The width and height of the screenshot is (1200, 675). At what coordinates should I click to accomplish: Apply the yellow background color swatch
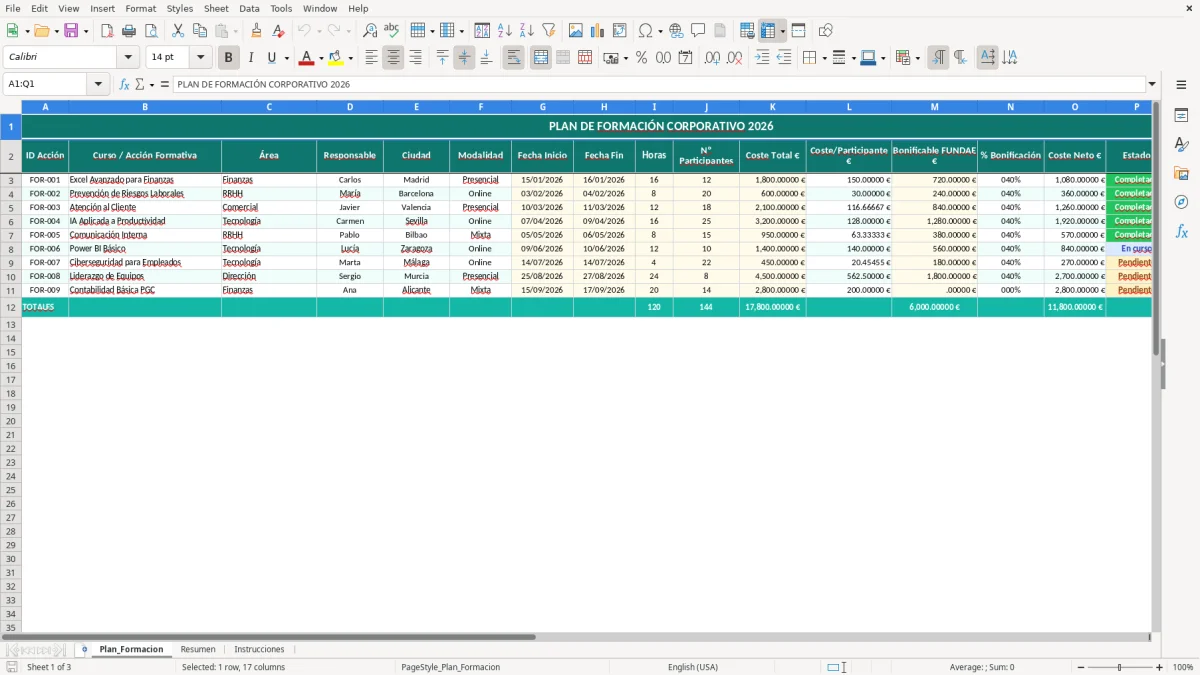[336, 58]
